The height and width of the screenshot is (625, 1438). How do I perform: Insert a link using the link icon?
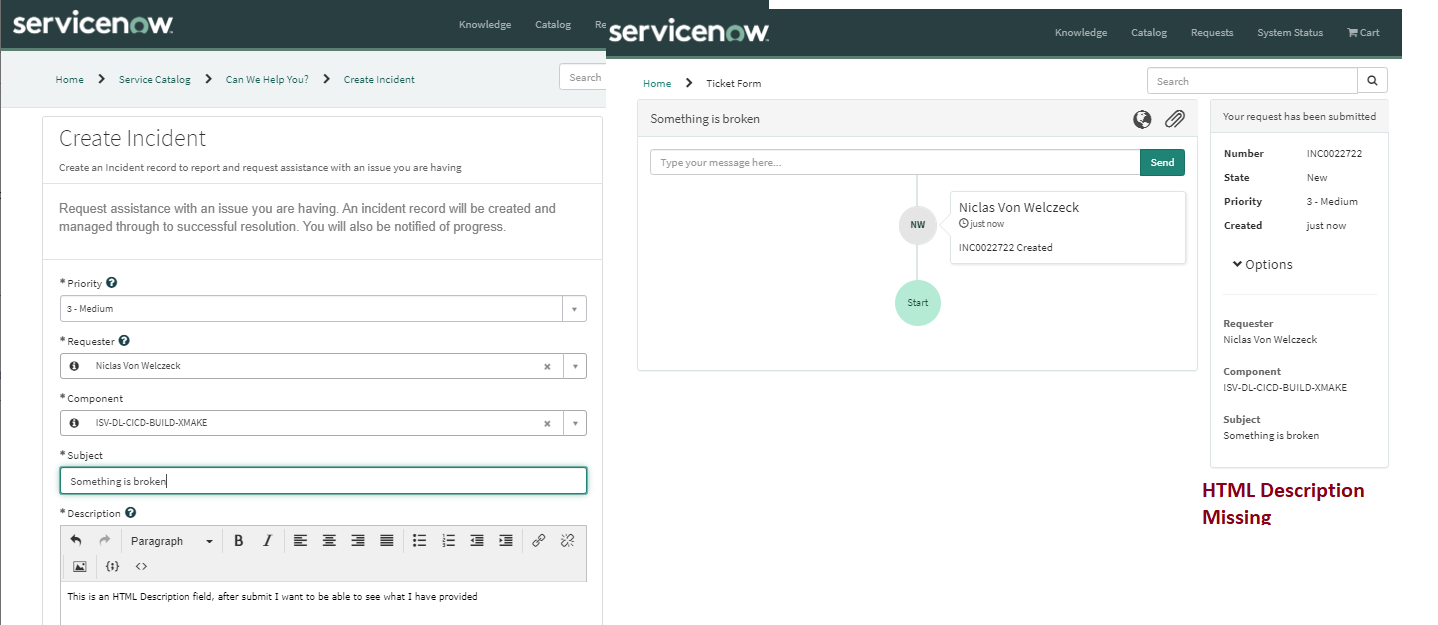coord(538,540)
